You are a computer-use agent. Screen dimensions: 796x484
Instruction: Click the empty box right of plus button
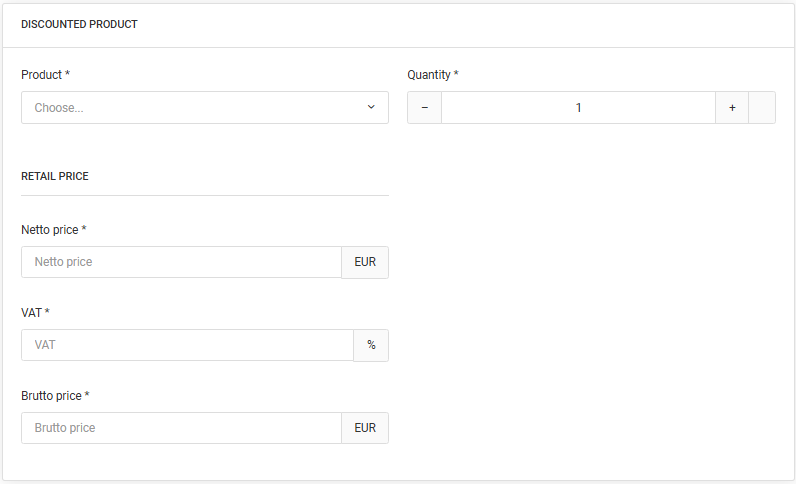tap(762, 108)
